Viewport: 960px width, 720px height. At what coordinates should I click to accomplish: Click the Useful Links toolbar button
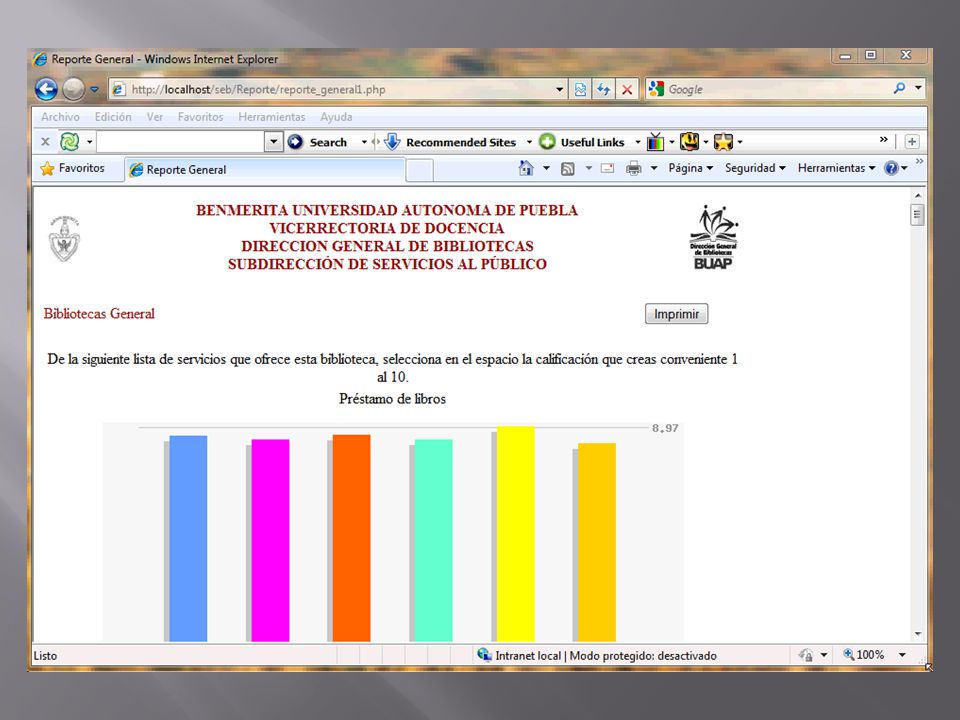point(582,142)
